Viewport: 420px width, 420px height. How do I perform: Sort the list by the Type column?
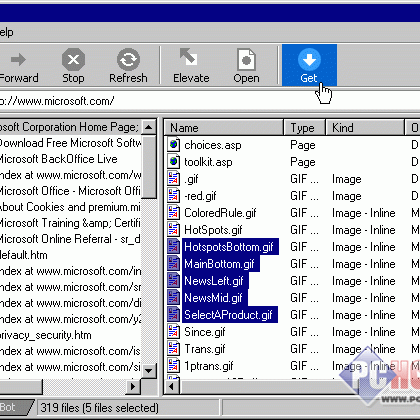click(304, 128)
